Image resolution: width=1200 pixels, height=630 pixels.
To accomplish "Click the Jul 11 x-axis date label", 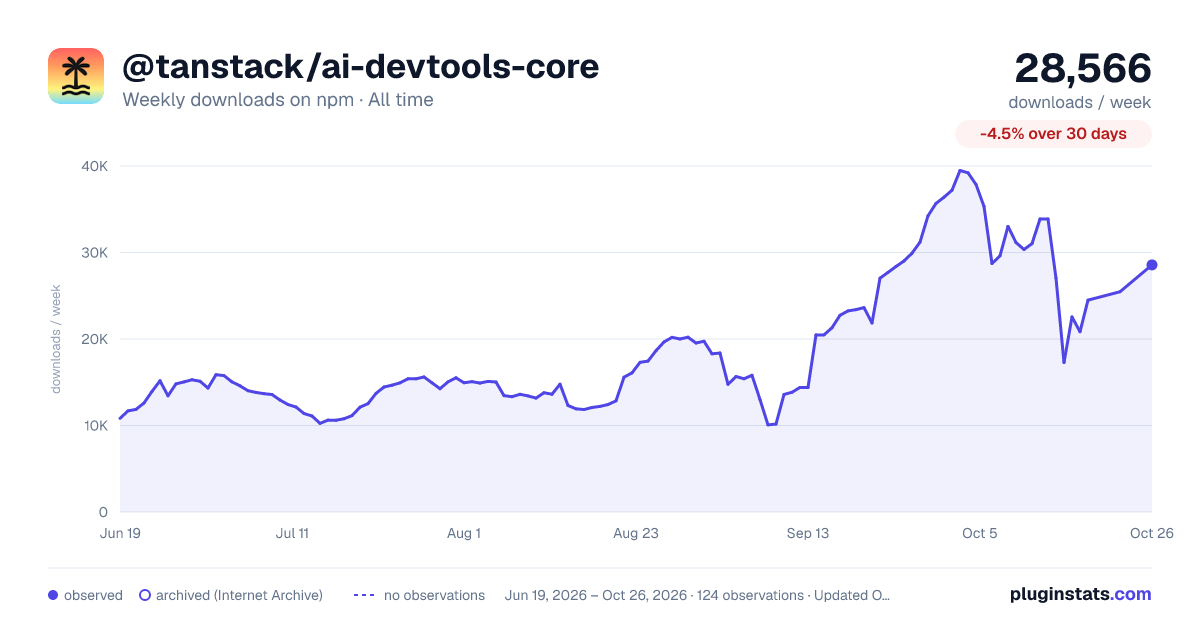I will [292, 533].
